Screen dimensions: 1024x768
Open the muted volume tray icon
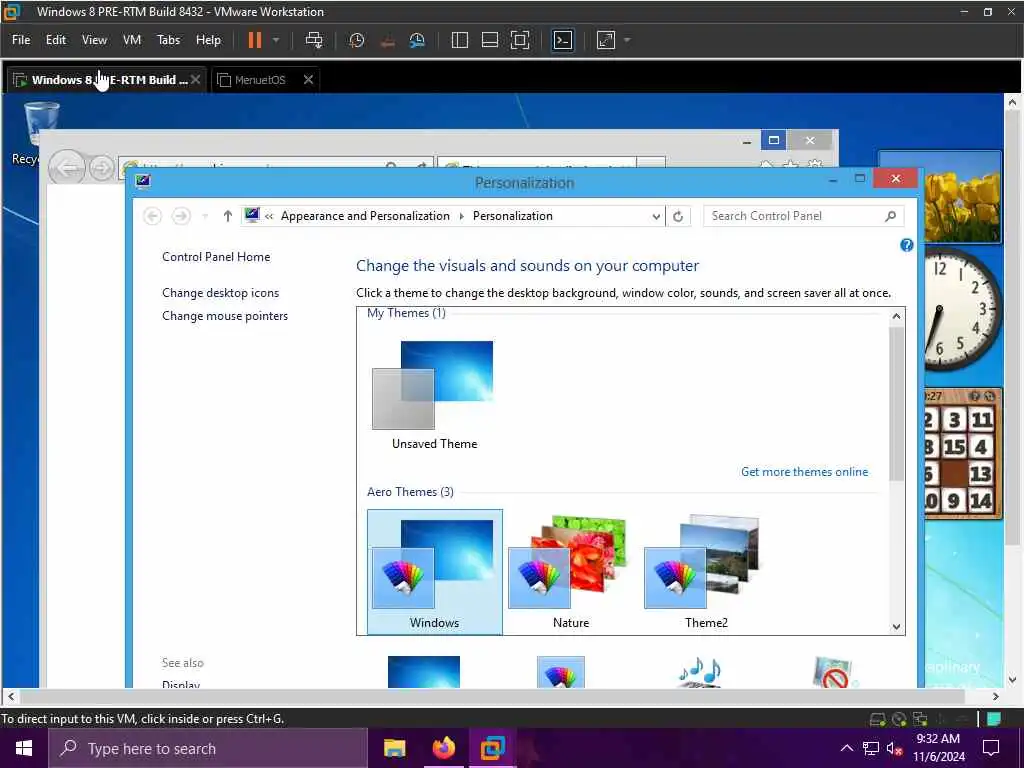coord(895,748)
